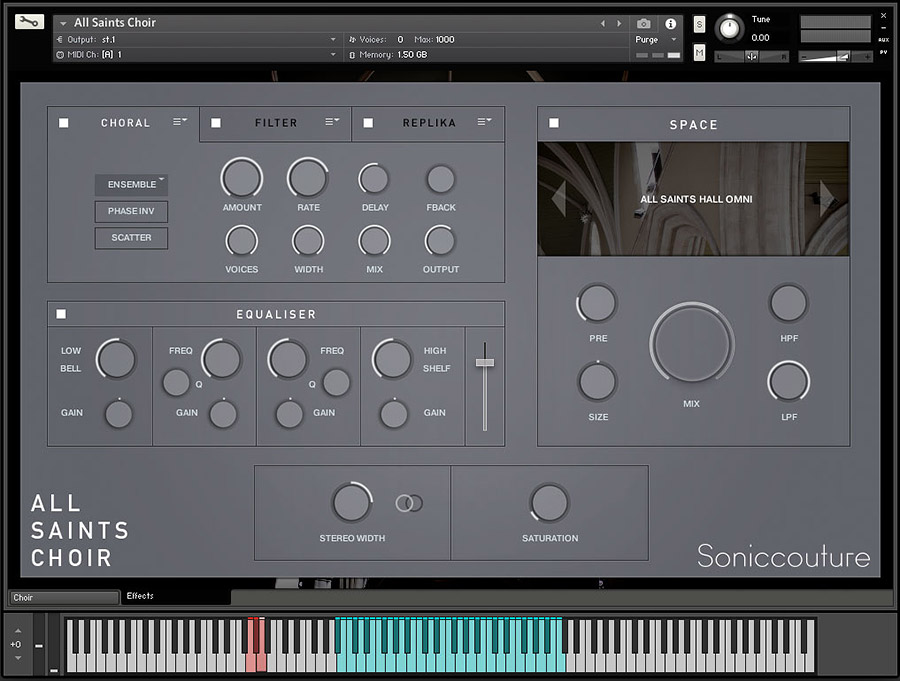Open the instrument info via the i icon
Image resolution: width=900 pixels, height=681 pixels.
tap(672, 23)
